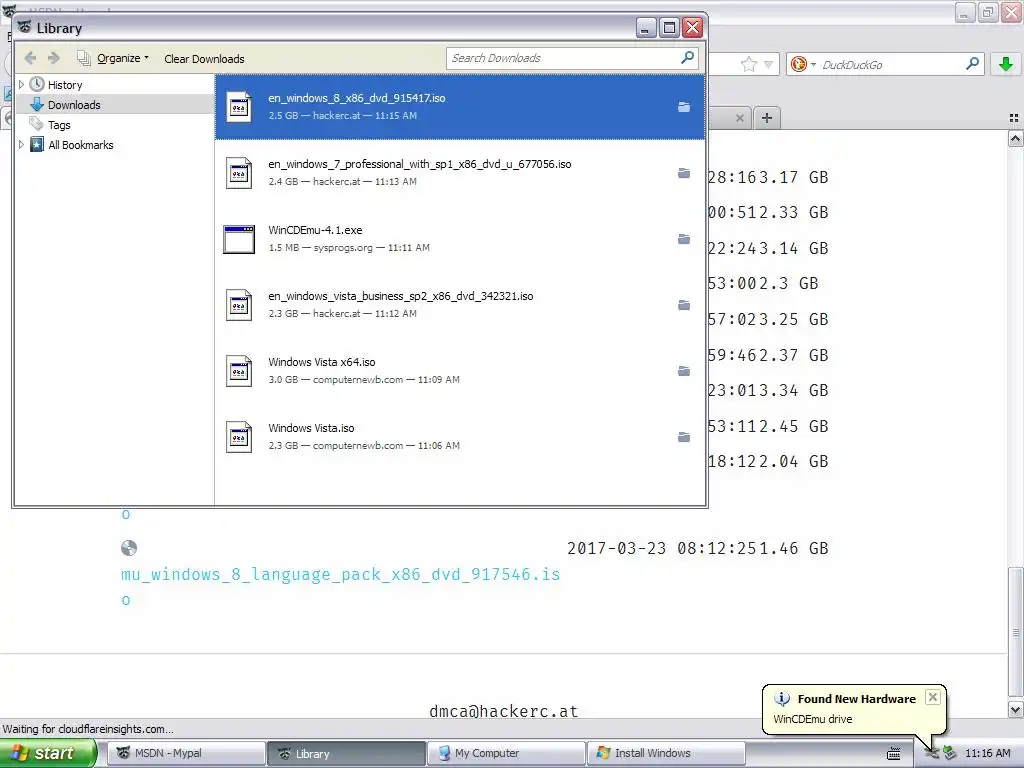The width and height of the screenshot is (1024, 768).
Task: Open mu_windows_8_language_pack_x86_dvd_917546.iso link
Action: pyautogui.click(x=340, y=586)
